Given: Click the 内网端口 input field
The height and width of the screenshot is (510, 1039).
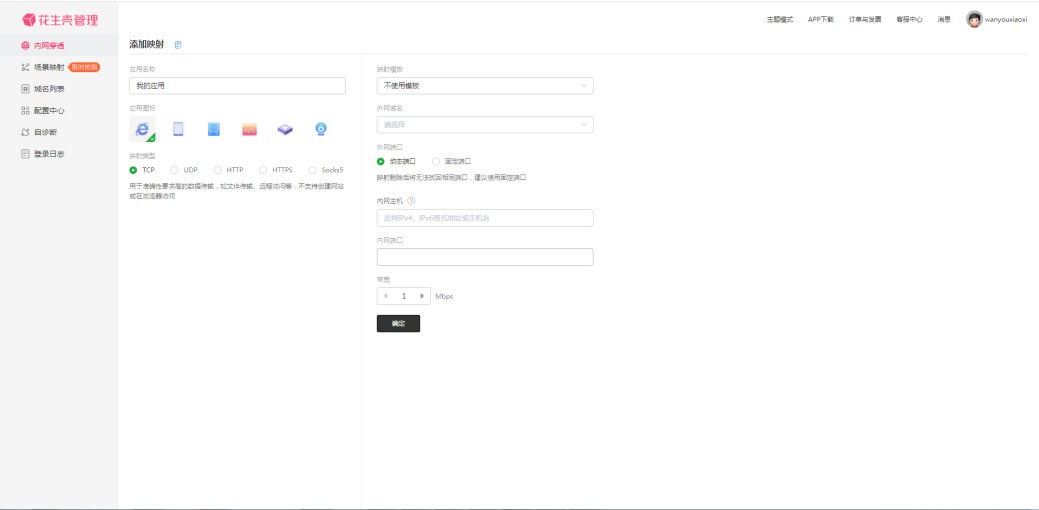Looking at the screenshot, I should (x=484, y=257).
